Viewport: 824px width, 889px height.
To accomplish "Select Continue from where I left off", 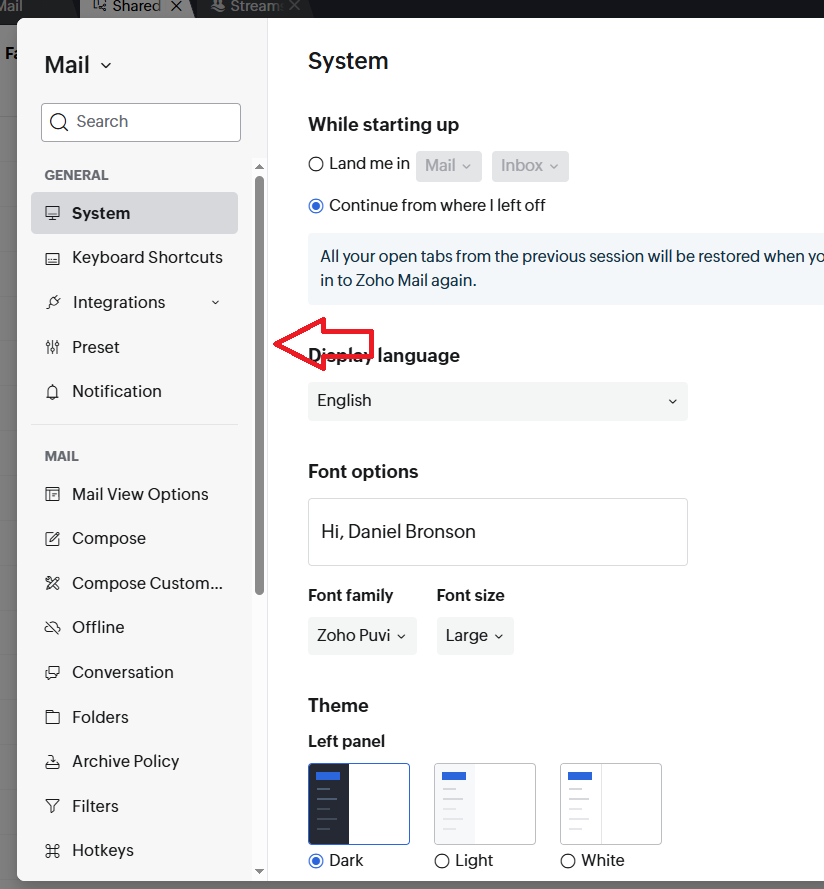I will point(316,206).
